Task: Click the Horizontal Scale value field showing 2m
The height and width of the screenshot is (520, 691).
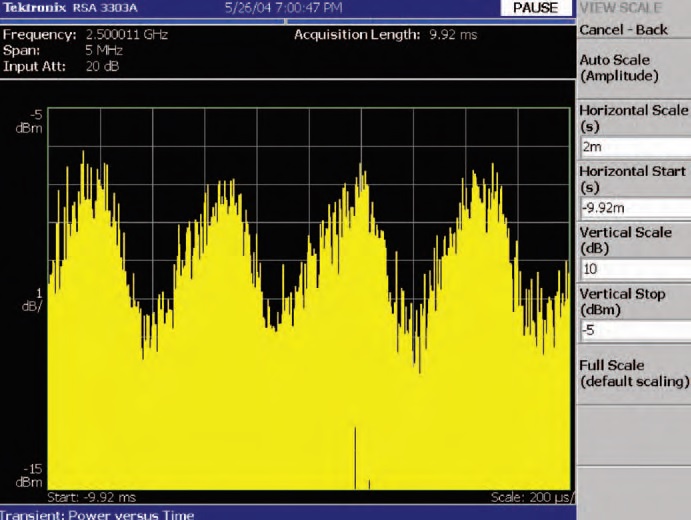Action: pyautogui.click(x=634, y=147)
